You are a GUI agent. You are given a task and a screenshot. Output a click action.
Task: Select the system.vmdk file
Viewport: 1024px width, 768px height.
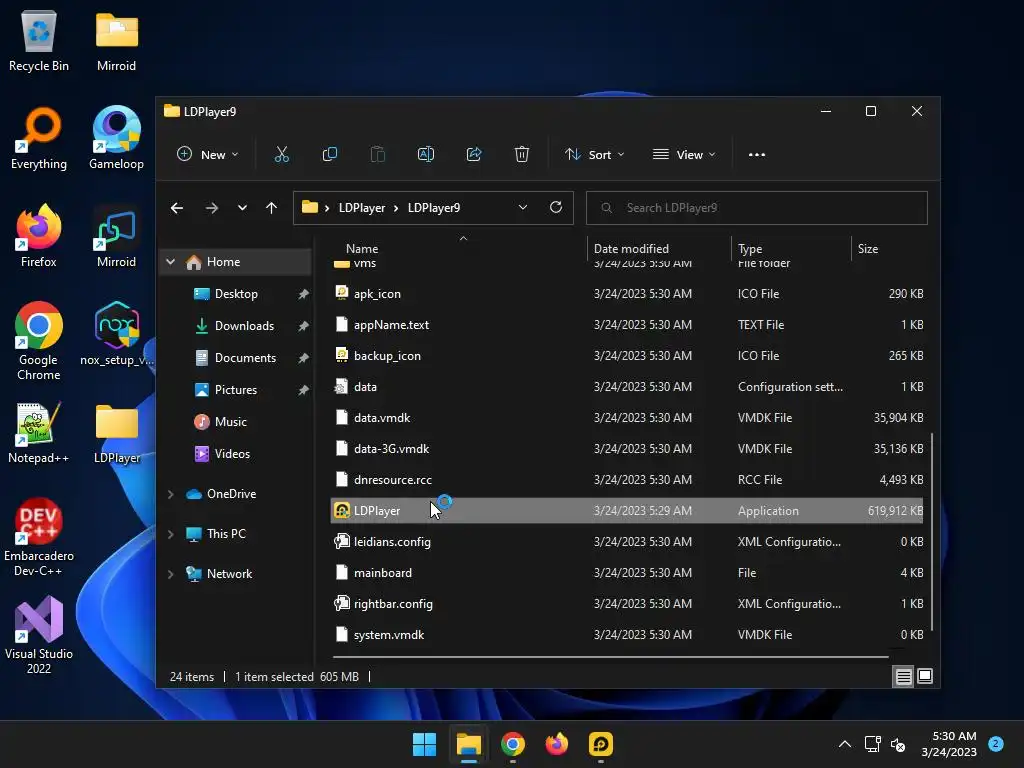tap(627, 635)
